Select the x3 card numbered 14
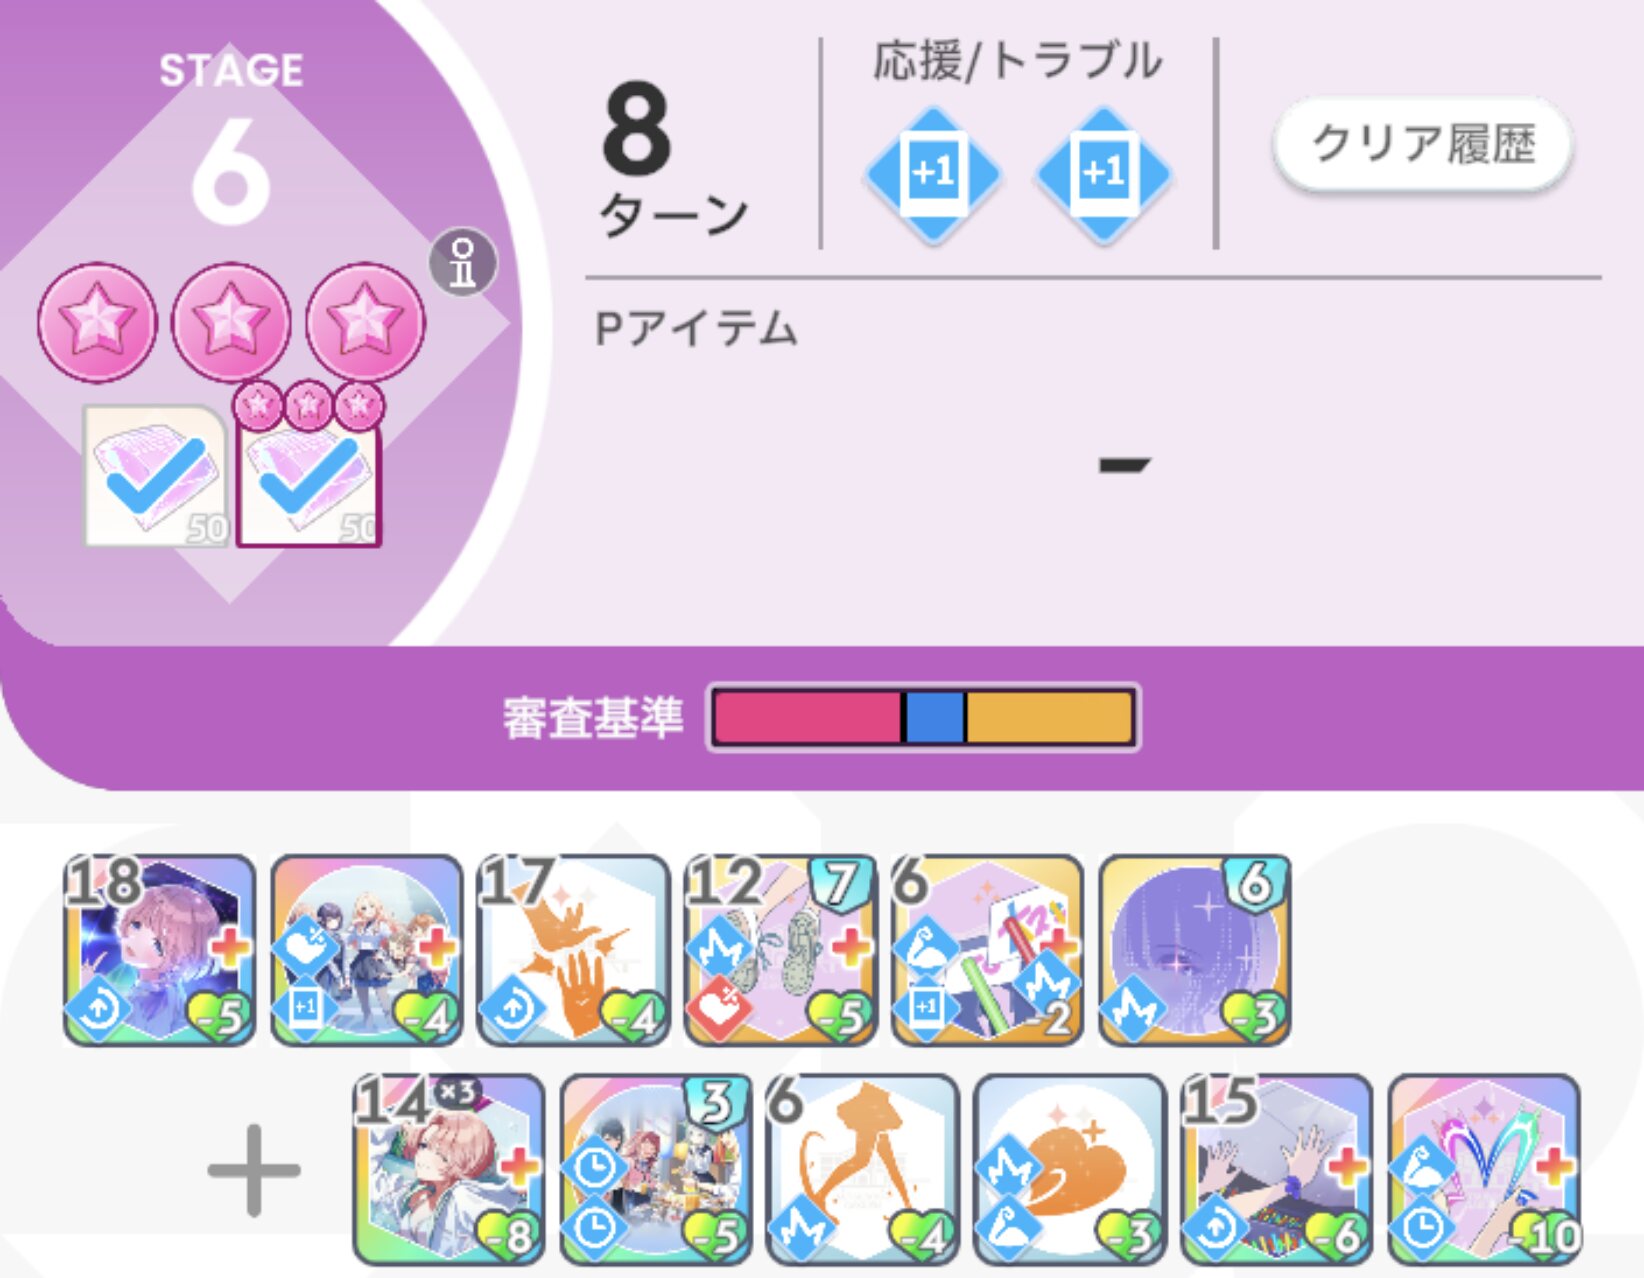 (450, 1170)
